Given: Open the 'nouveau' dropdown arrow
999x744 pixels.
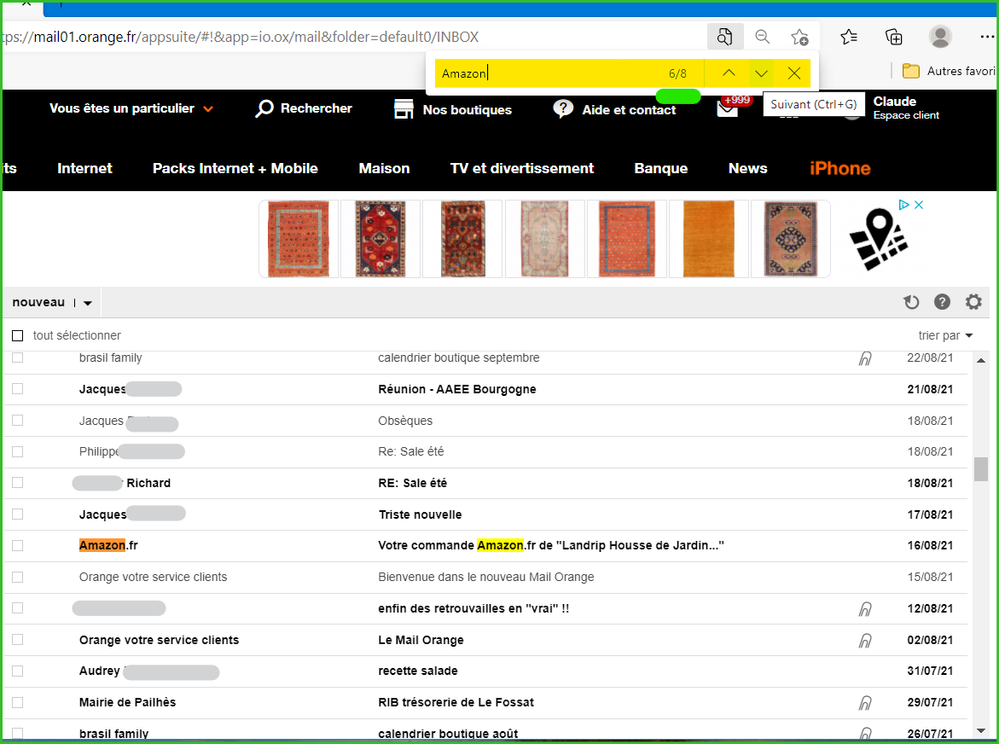Looking at the screenshot, I should [x=88, y=303].
